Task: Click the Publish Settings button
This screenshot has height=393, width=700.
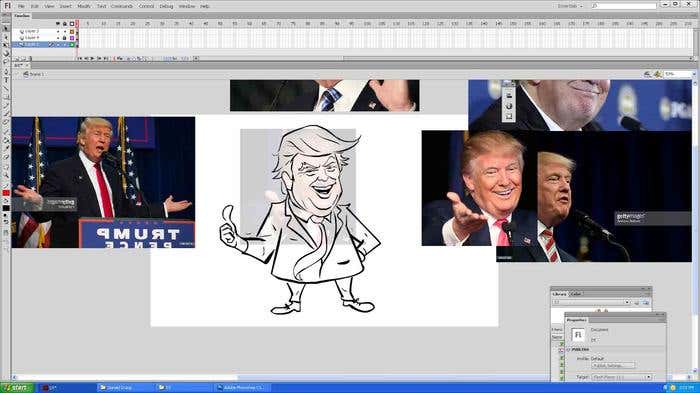Action: tap(613, 366)
